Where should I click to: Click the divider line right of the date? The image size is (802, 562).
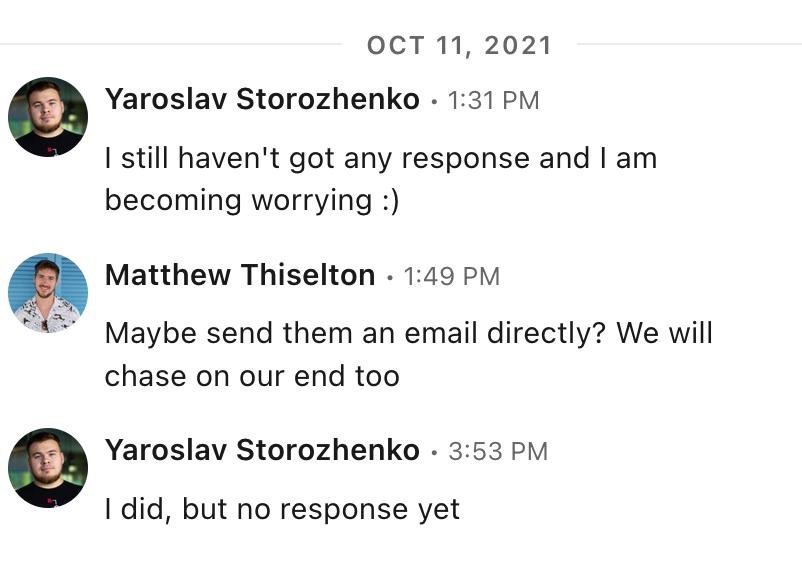688,44
